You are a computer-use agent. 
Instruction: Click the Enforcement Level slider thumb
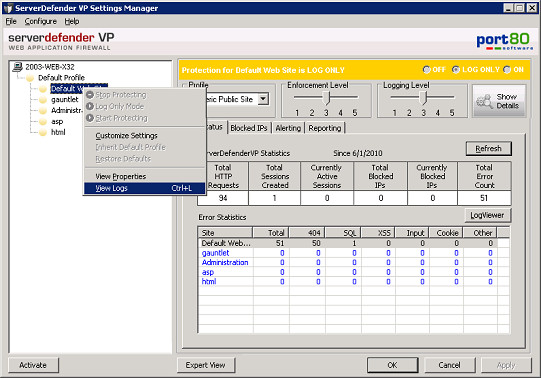(x=326, y=98)
